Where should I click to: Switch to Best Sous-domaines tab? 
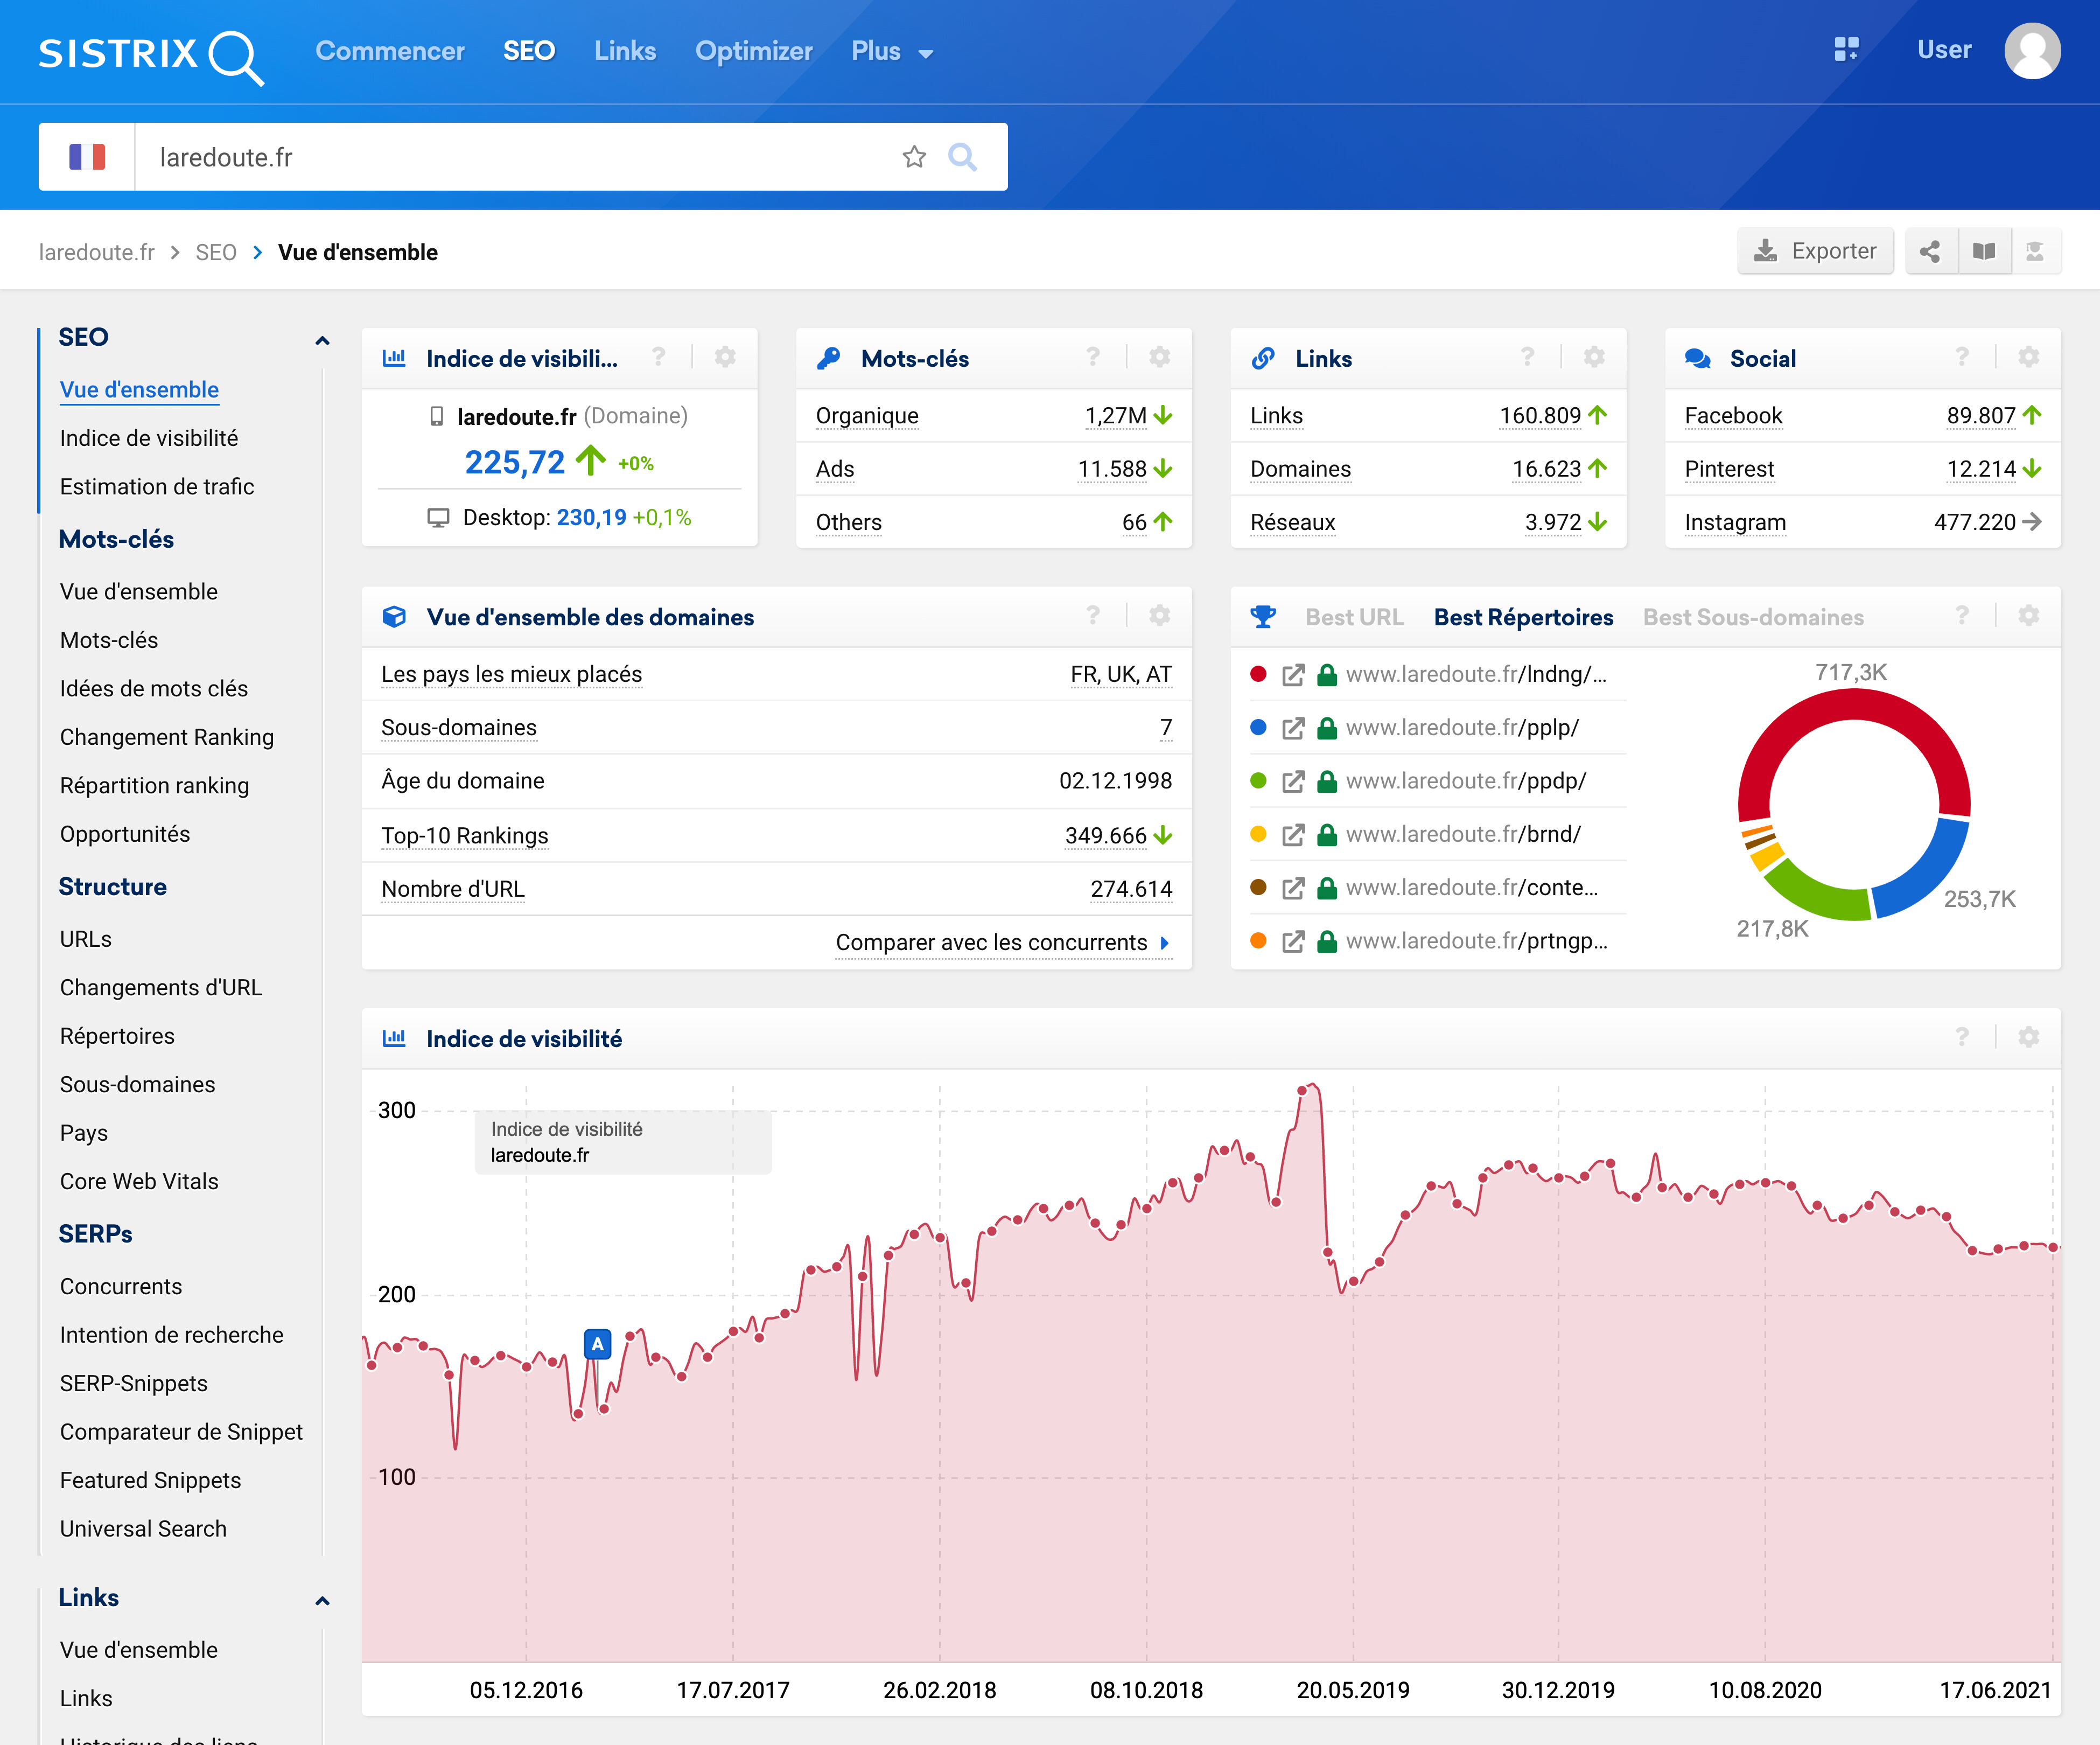[1753, 617]
